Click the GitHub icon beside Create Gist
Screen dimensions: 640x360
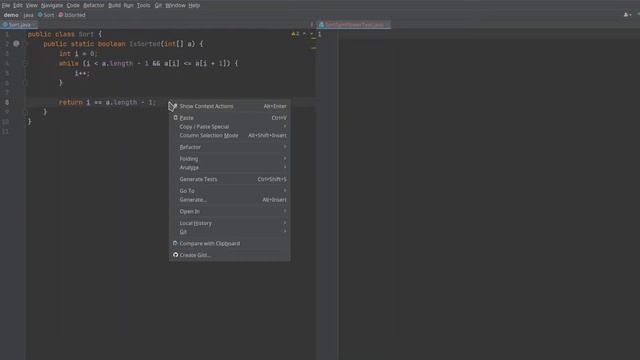pyautogui.click(x=176, y=255)
